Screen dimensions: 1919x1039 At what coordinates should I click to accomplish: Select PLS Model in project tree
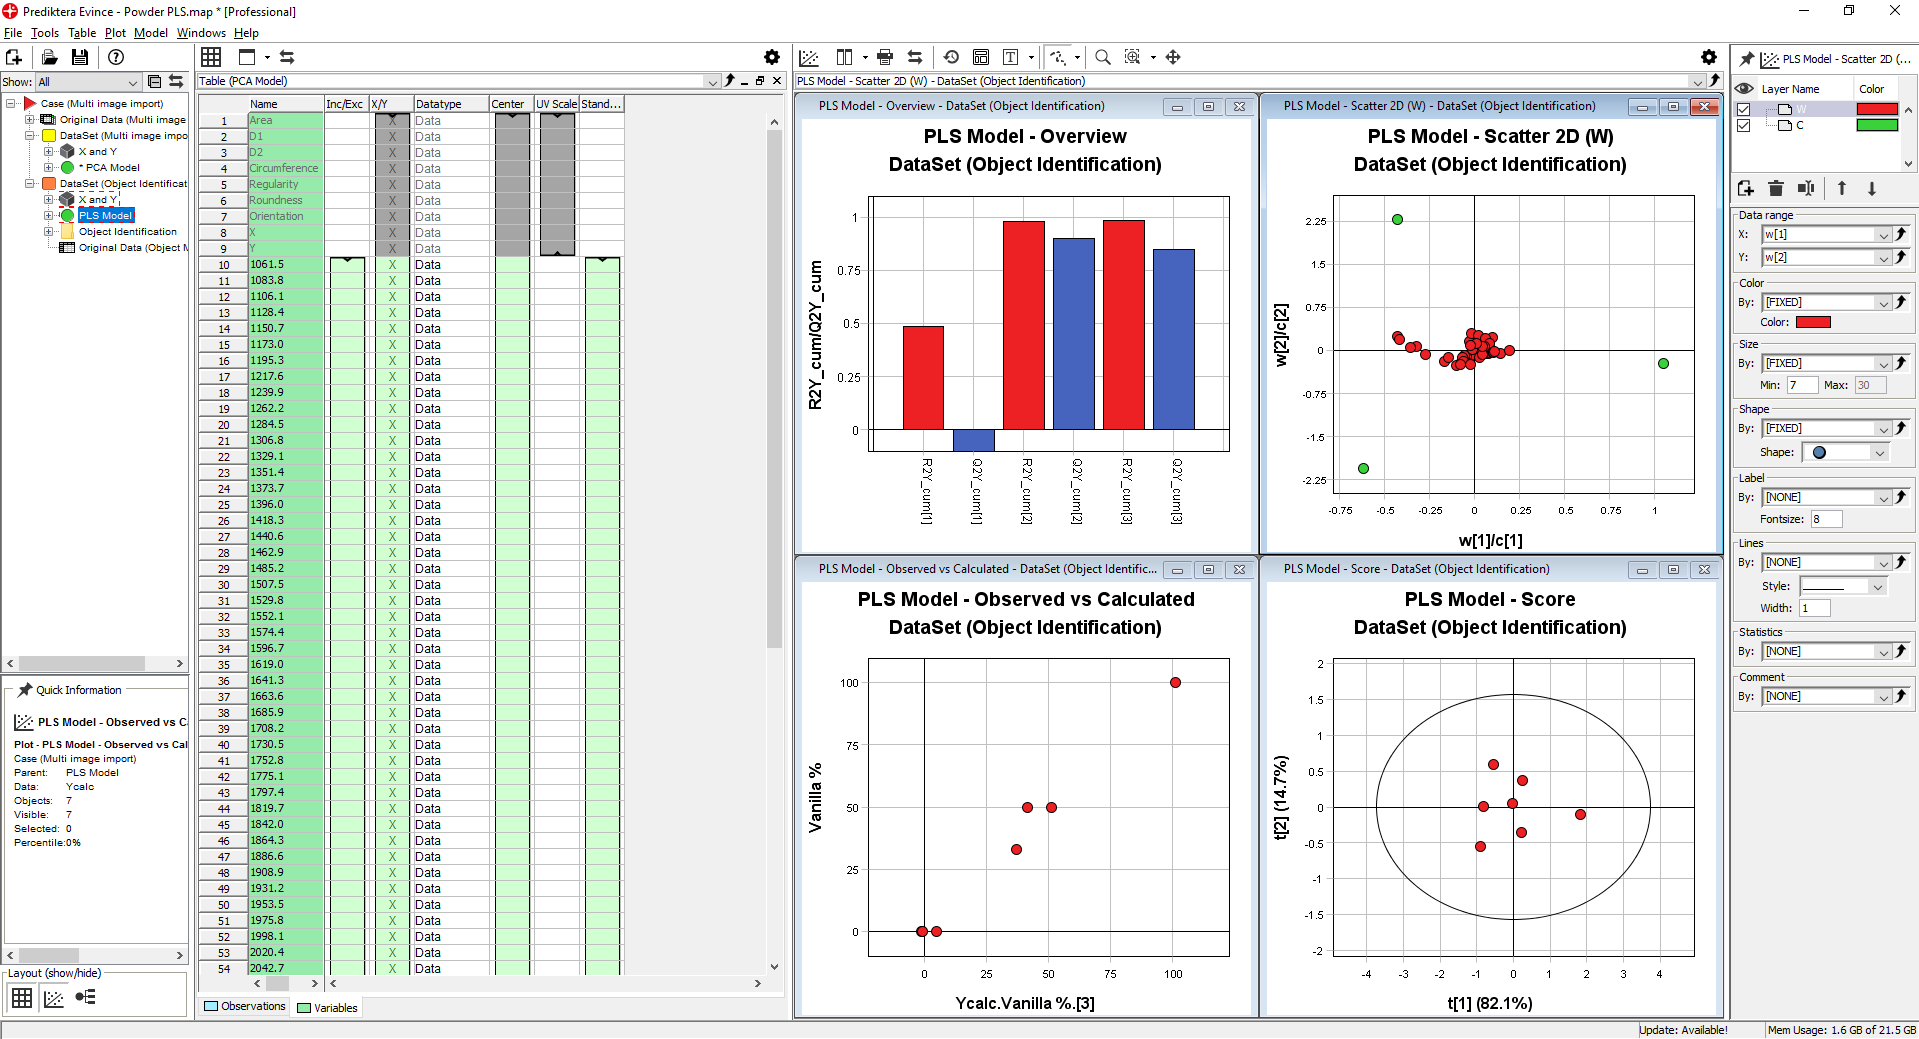[x=105, y=216]
